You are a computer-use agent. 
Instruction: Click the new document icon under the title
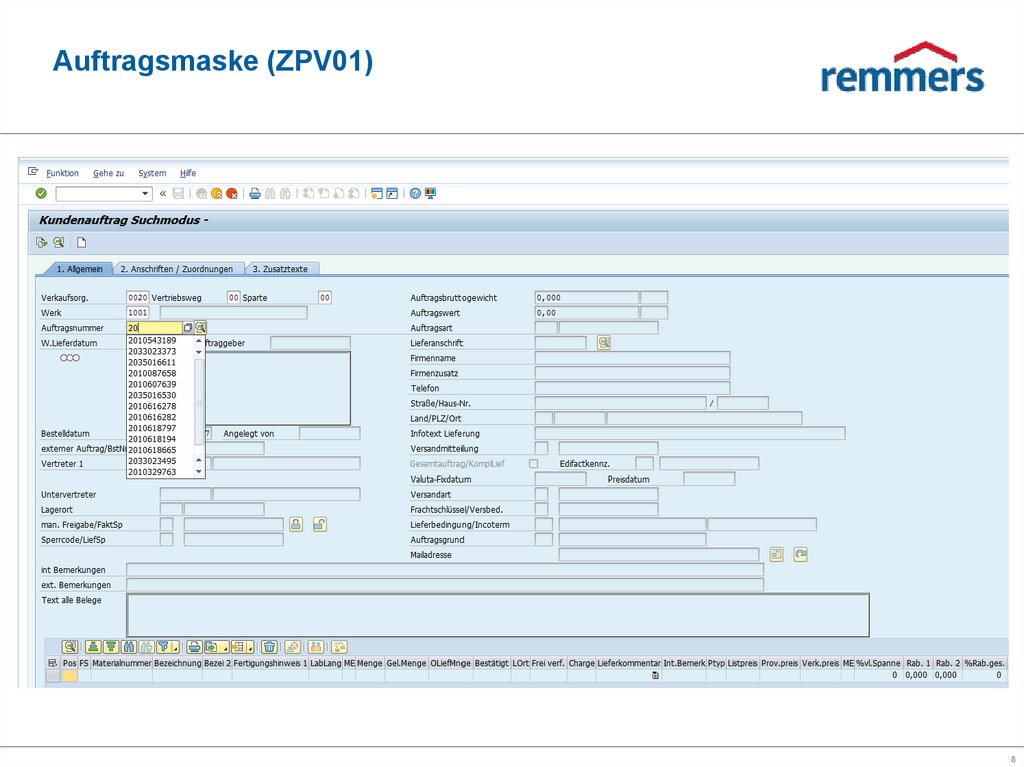pos(82,242)
